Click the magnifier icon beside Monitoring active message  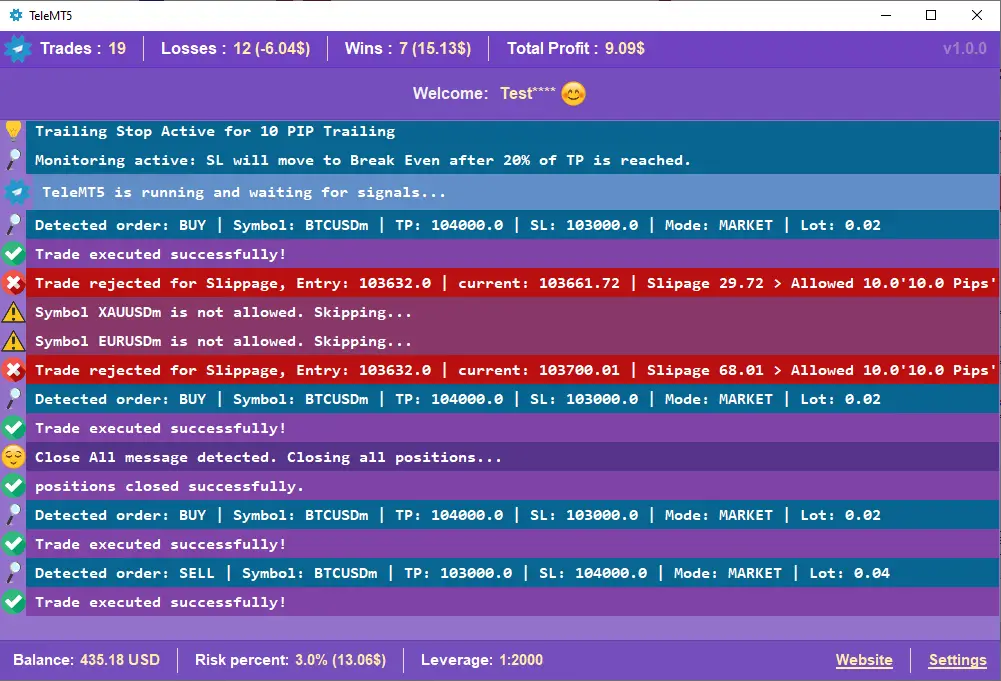(x=13, y=160)
